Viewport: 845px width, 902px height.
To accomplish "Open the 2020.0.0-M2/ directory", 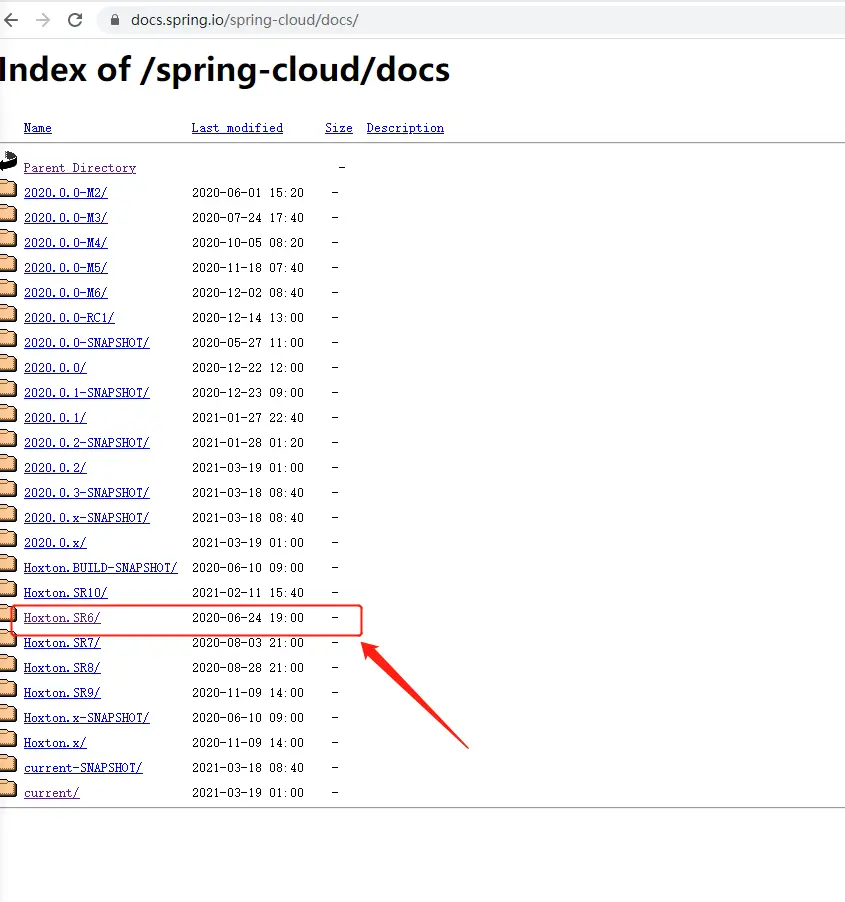I will [x=66, y=193].
